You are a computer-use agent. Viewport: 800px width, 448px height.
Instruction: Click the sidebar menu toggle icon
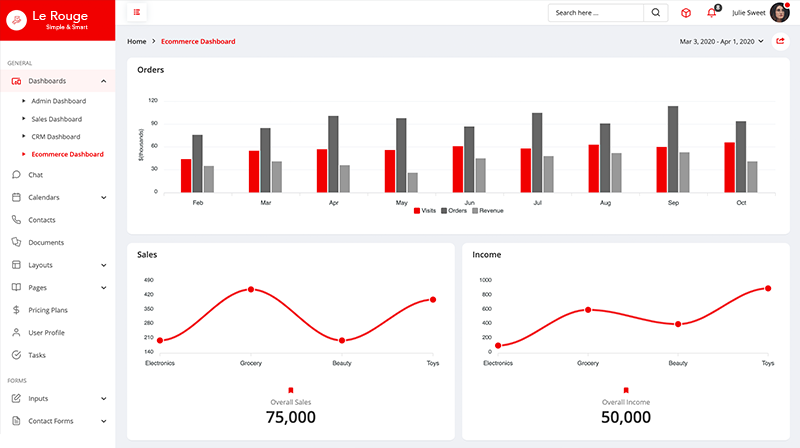[x=137, y=13]
